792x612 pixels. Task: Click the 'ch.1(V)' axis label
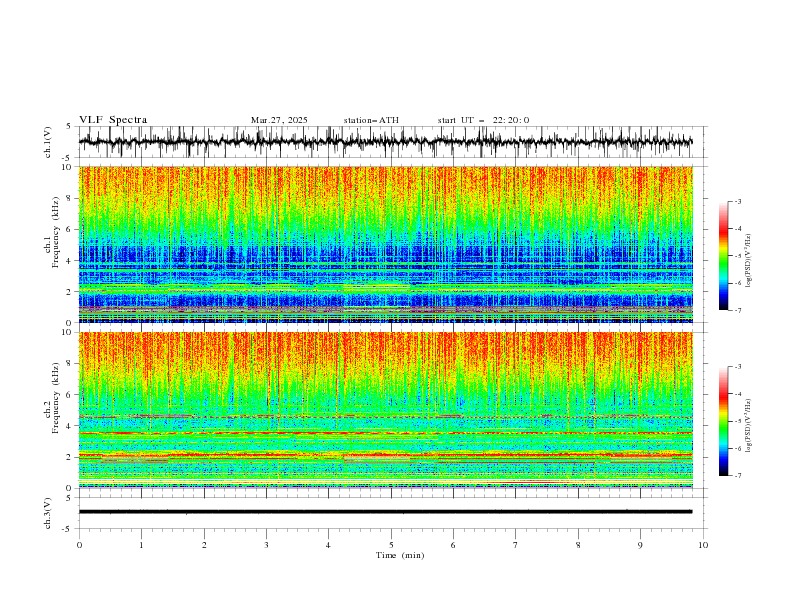click(x=48, y=142)
